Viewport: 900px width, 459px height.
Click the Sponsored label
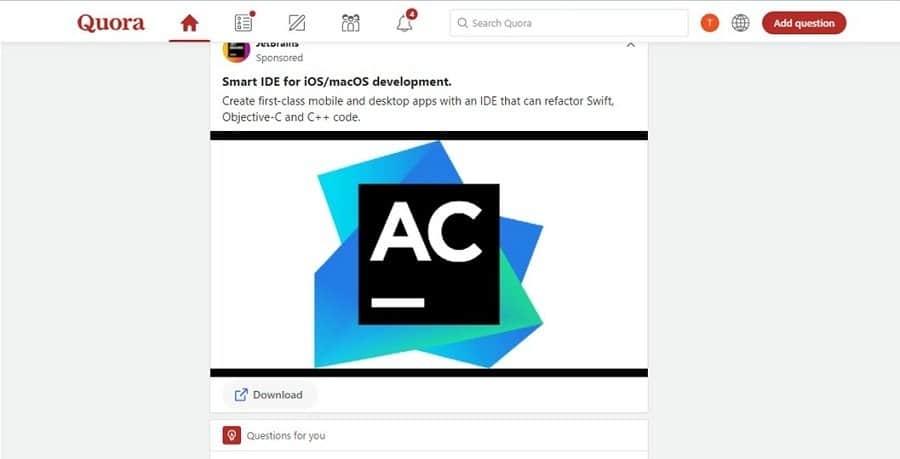click(279, 57)
